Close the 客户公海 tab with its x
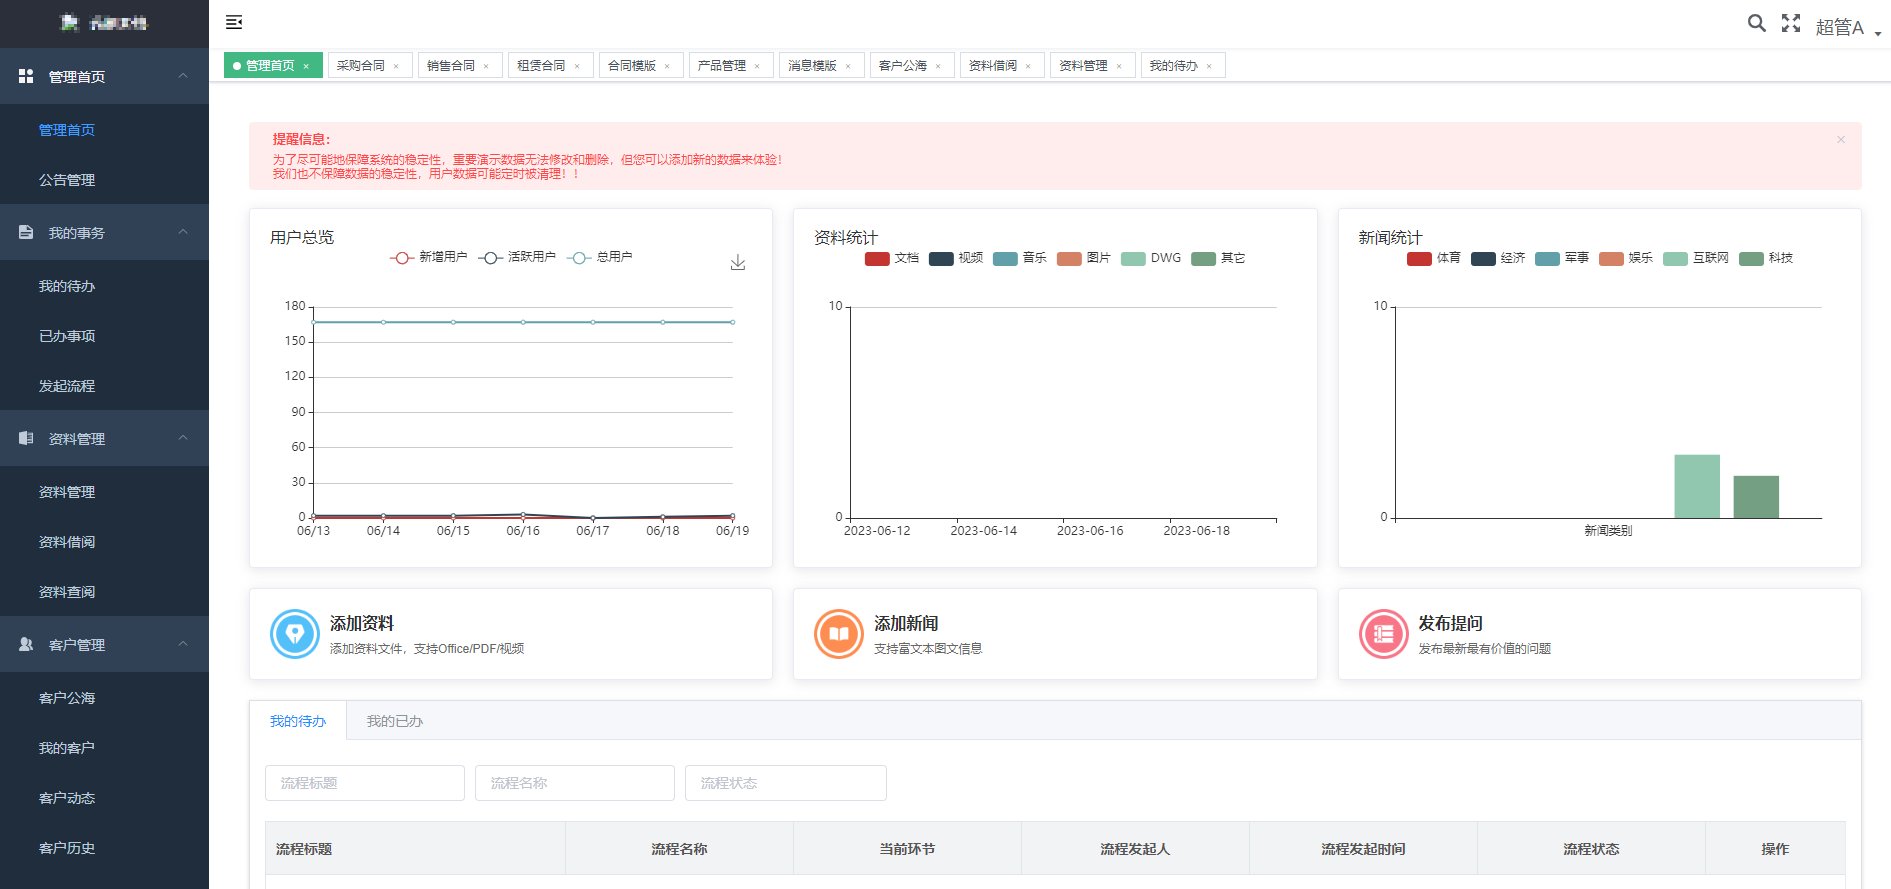This screenshot has height=889, width=1891. 938,66
